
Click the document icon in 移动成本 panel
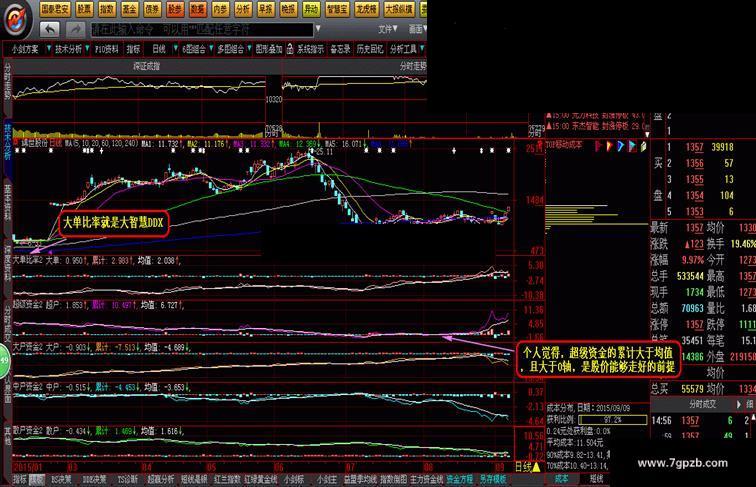pos(643,146)
